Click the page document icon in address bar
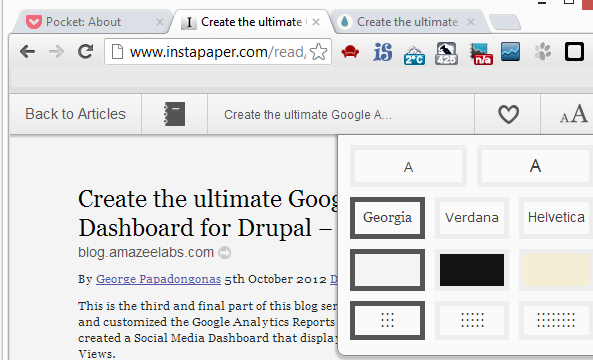Viewport: 593px width, 360px height. (117, 52)
